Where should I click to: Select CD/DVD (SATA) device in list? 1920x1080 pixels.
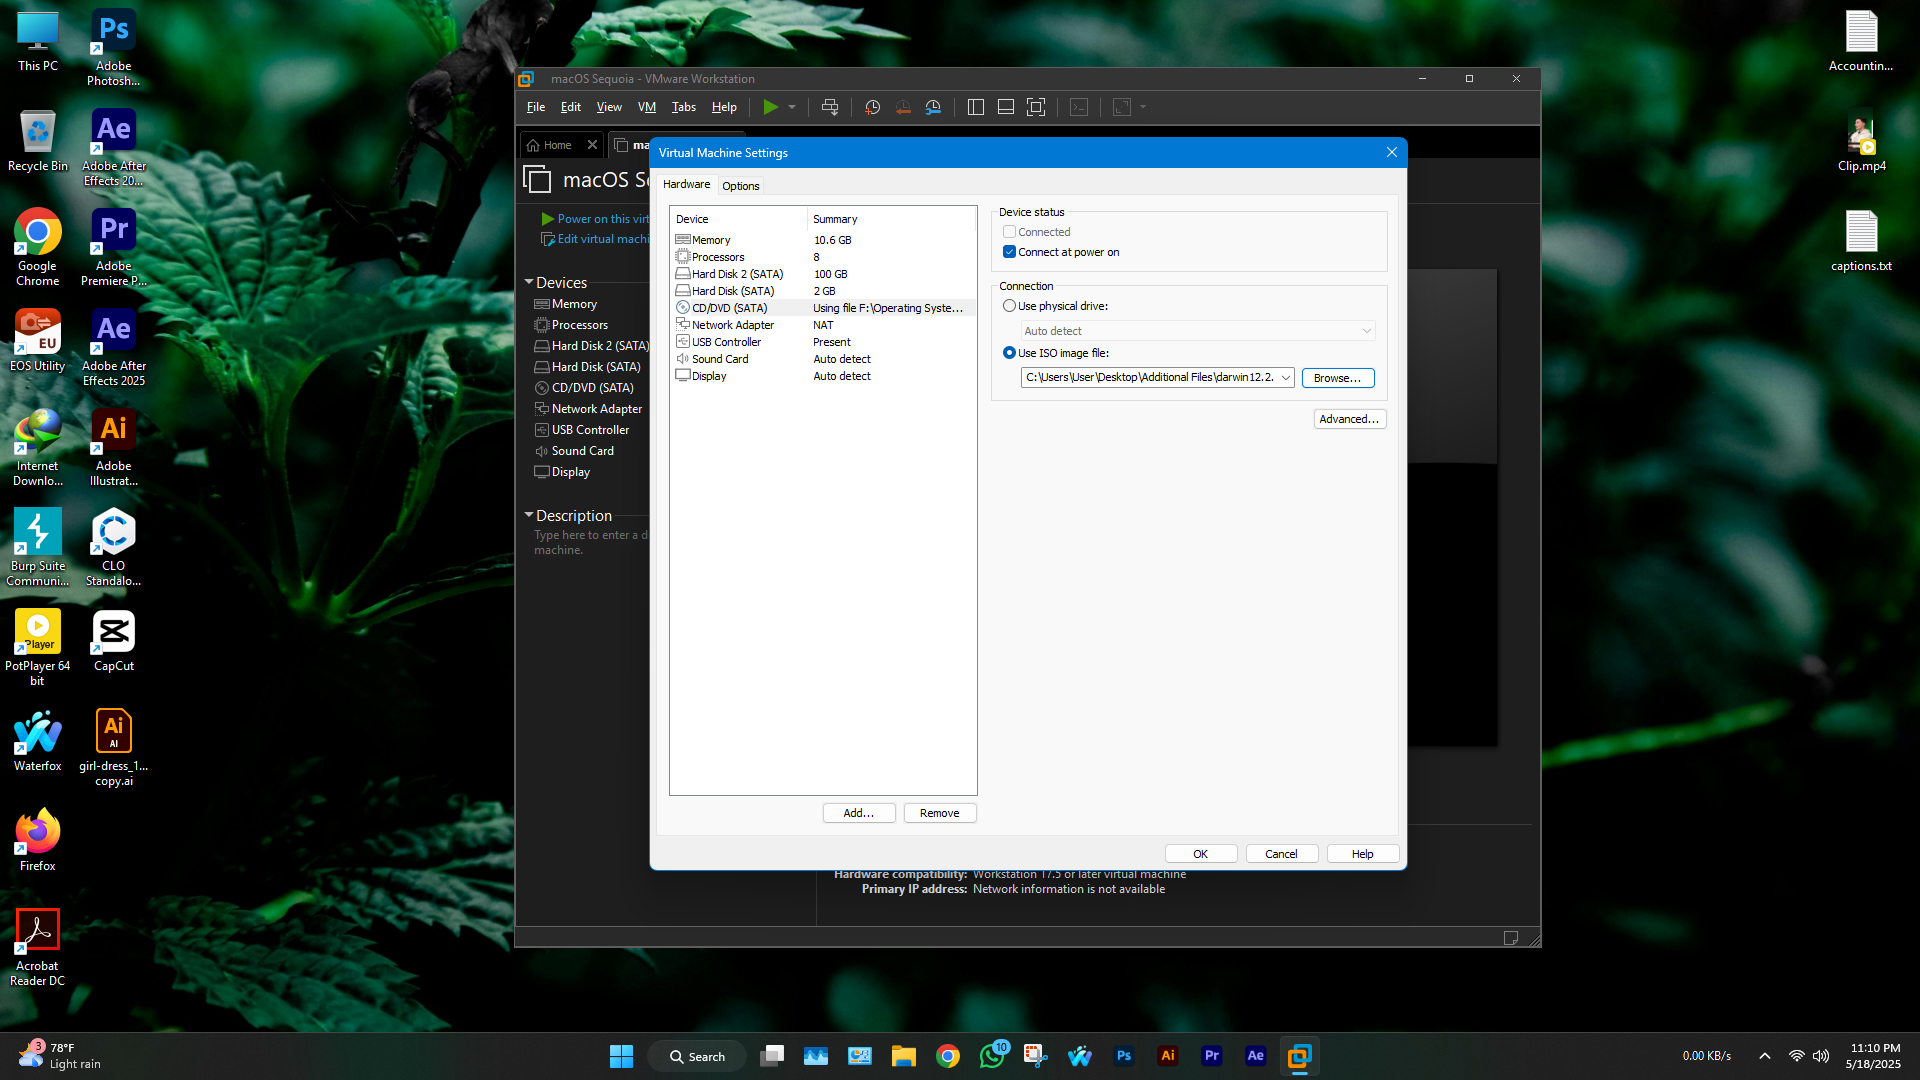[730, 308]
